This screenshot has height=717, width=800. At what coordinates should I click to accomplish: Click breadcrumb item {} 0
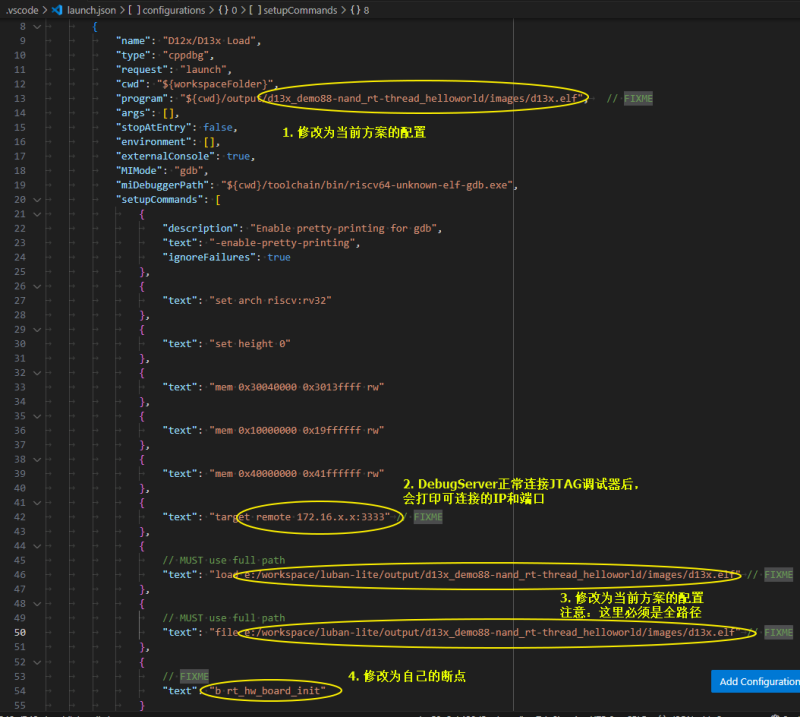click(x=228, y=10)
